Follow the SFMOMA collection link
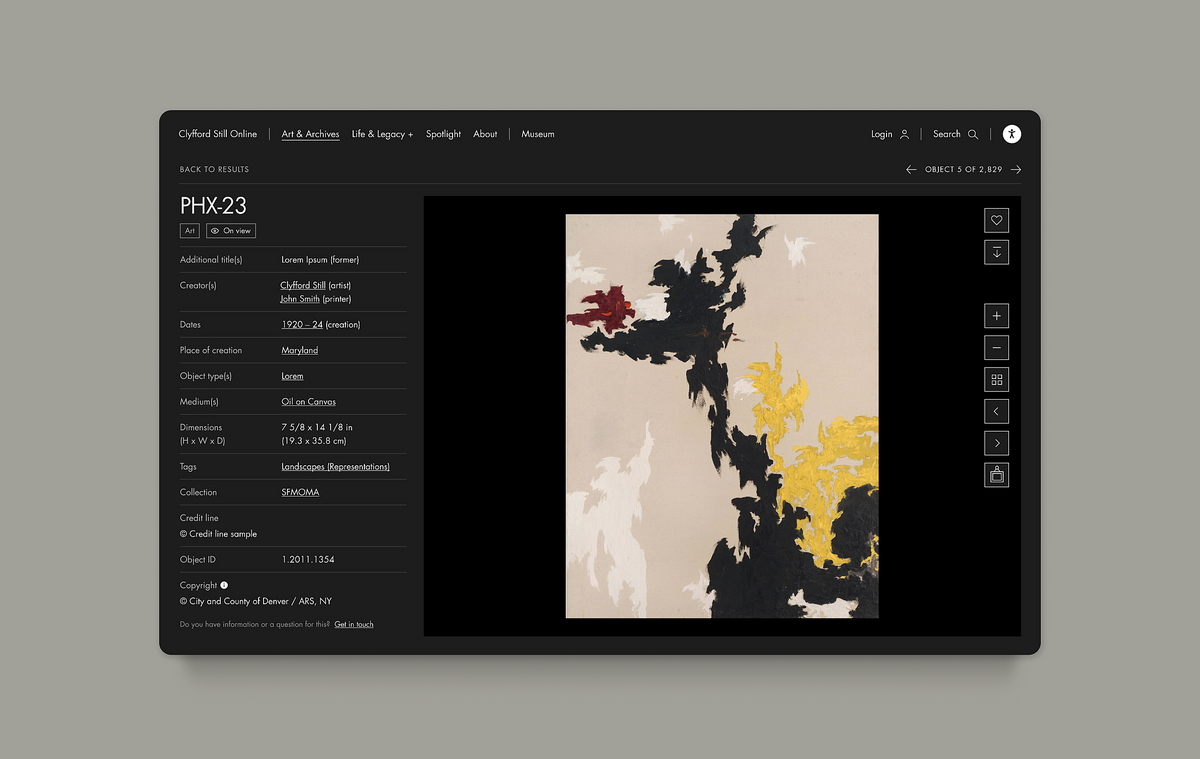Viewport: 1200px width, 759px height. tap(300, 491)
